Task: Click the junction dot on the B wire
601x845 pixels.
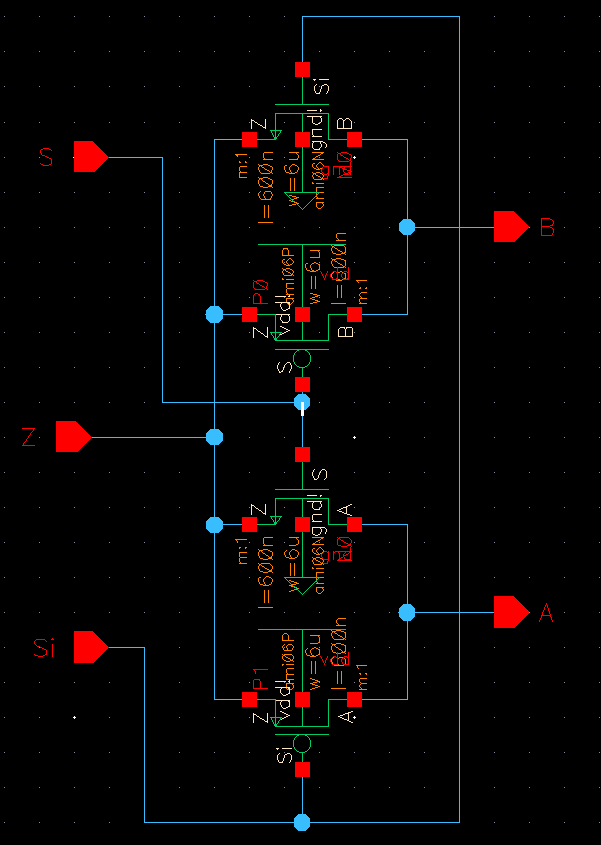Action: click(407, 227)
